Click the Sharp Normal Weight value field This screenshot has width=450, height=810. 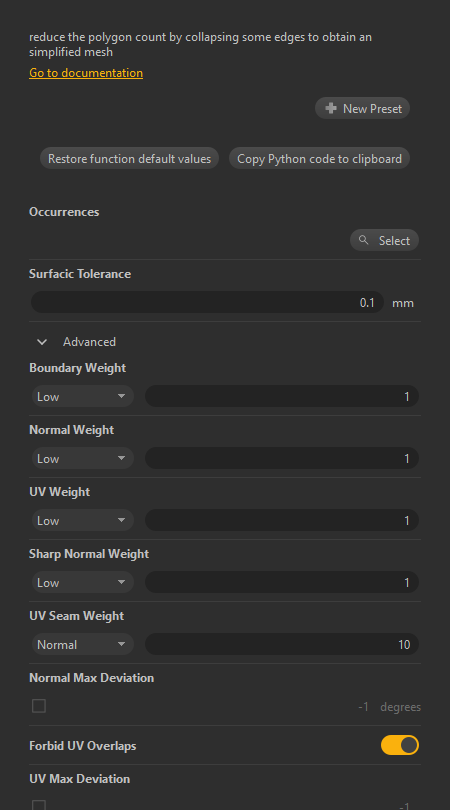(x=282, y=582)
